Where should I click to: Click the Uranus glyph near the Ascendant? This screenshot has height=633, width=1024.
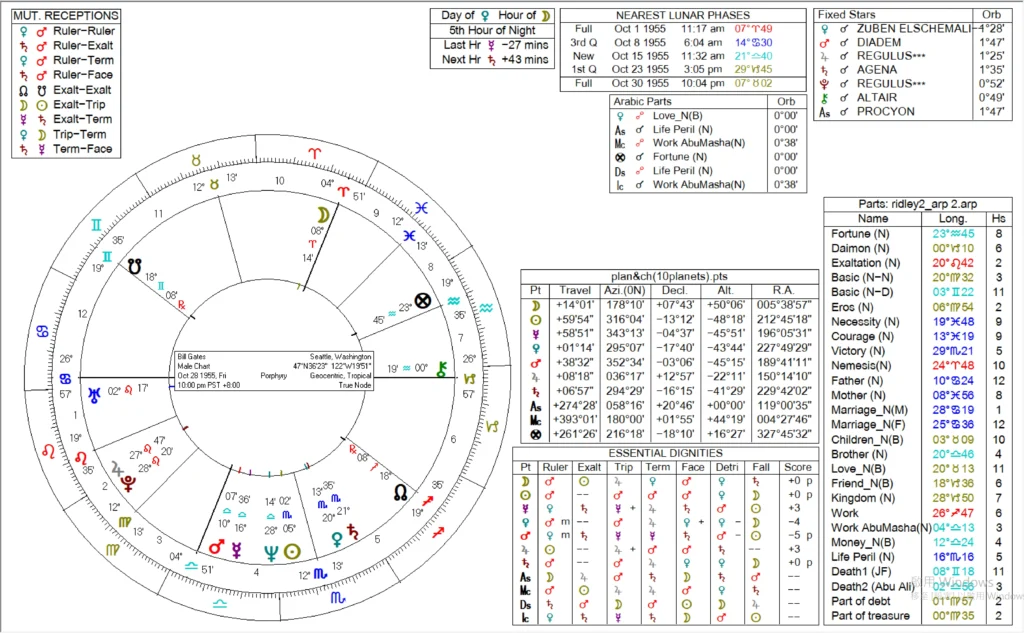(93, 395)
